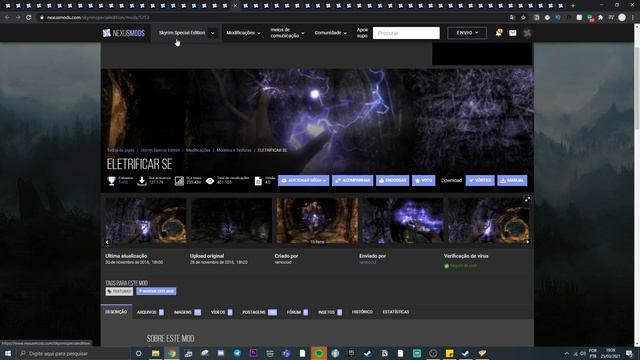Open a new browser tab
Screen dimensions: 640x360
click(x=573, y=6)
